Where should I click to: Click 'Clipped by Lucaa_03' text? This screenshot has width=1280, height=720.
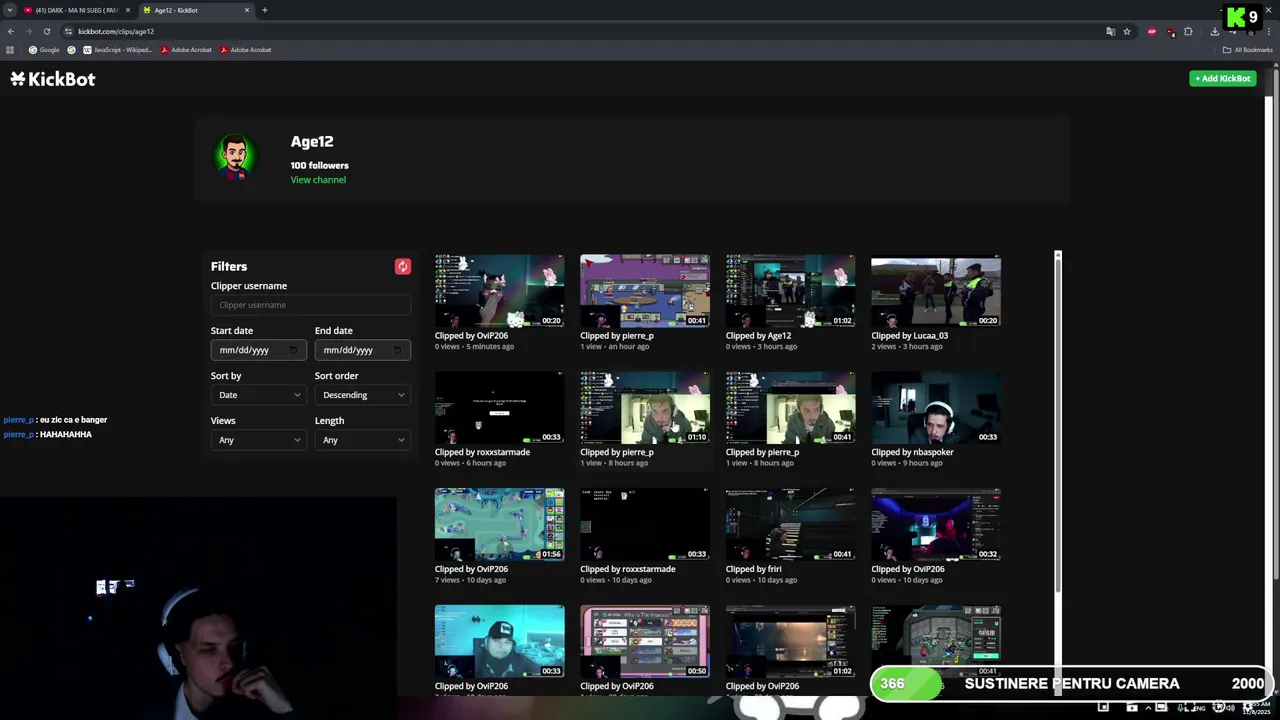click(x=909, y=336)
